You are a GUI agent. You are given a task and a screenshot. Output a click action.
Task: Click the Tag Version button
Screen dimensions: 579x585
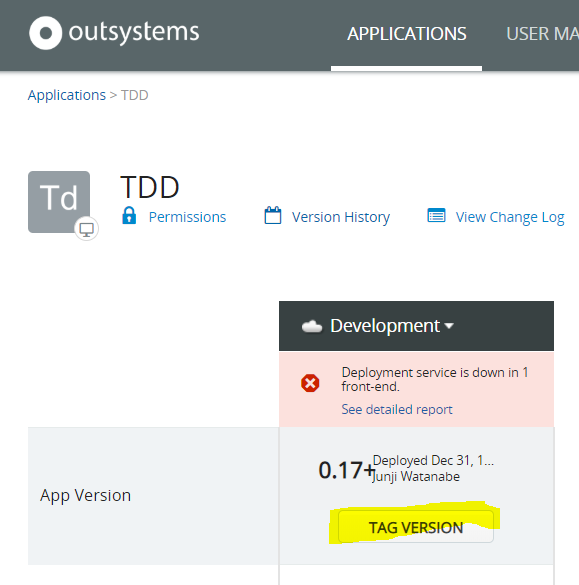click(x=416, y=527)
